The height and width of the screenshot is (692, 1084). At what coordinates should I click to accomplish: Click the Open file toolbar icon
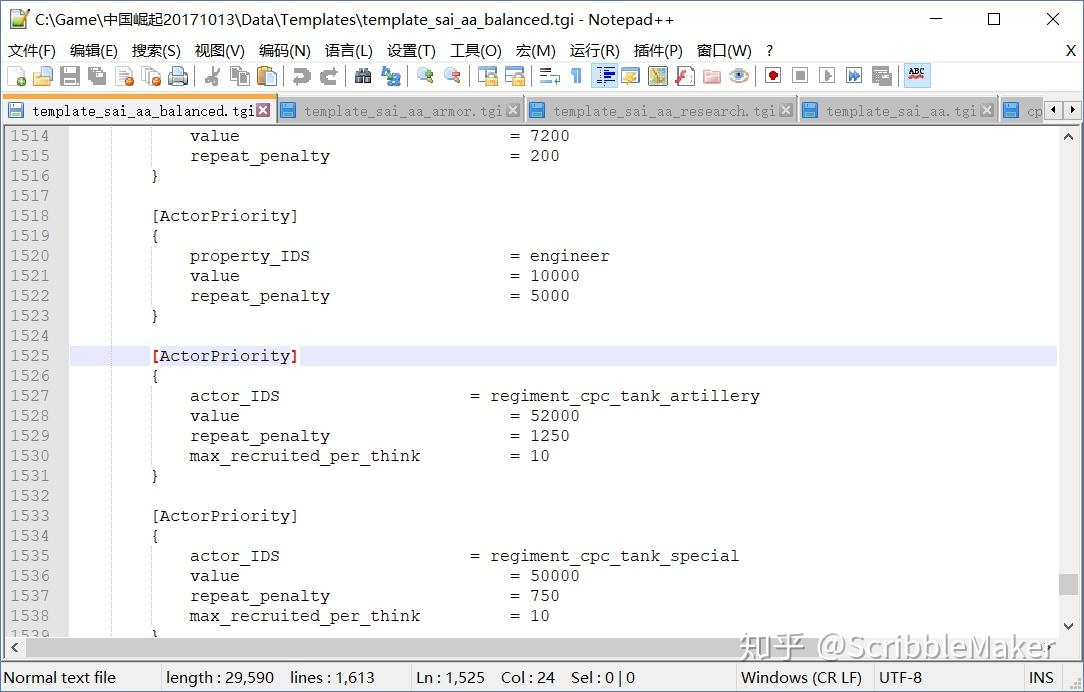click(43, 76)
